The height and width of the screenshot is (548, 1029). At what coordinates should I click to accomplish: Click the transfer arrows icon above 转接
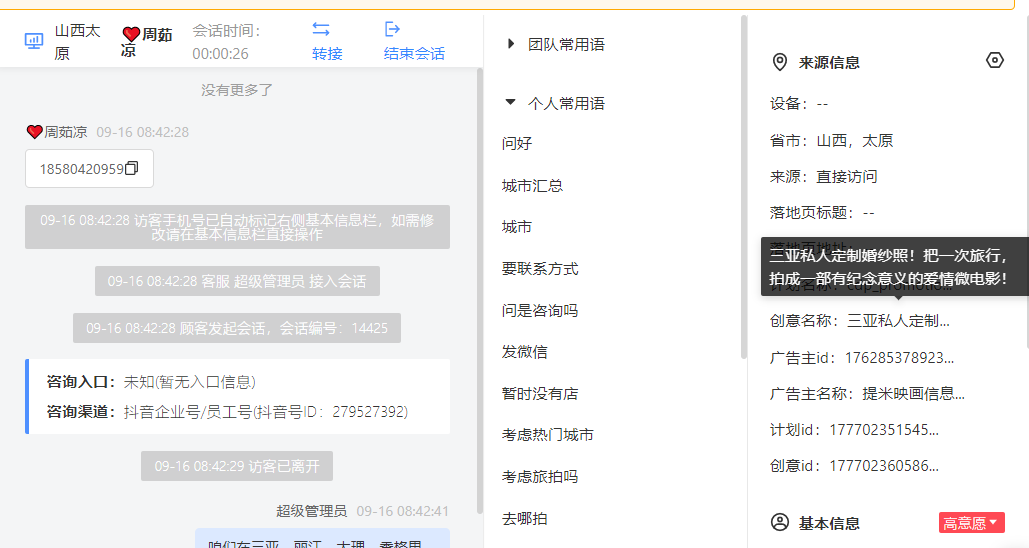[321, 30]
